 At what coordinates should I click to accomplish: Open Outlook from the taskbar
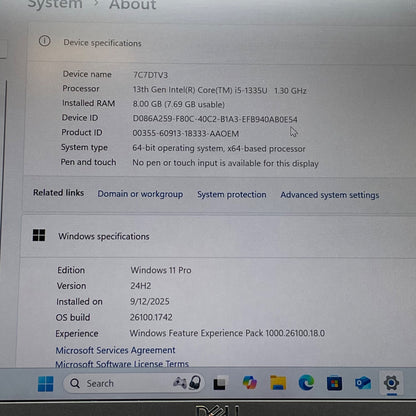click(x=363, y=383)
